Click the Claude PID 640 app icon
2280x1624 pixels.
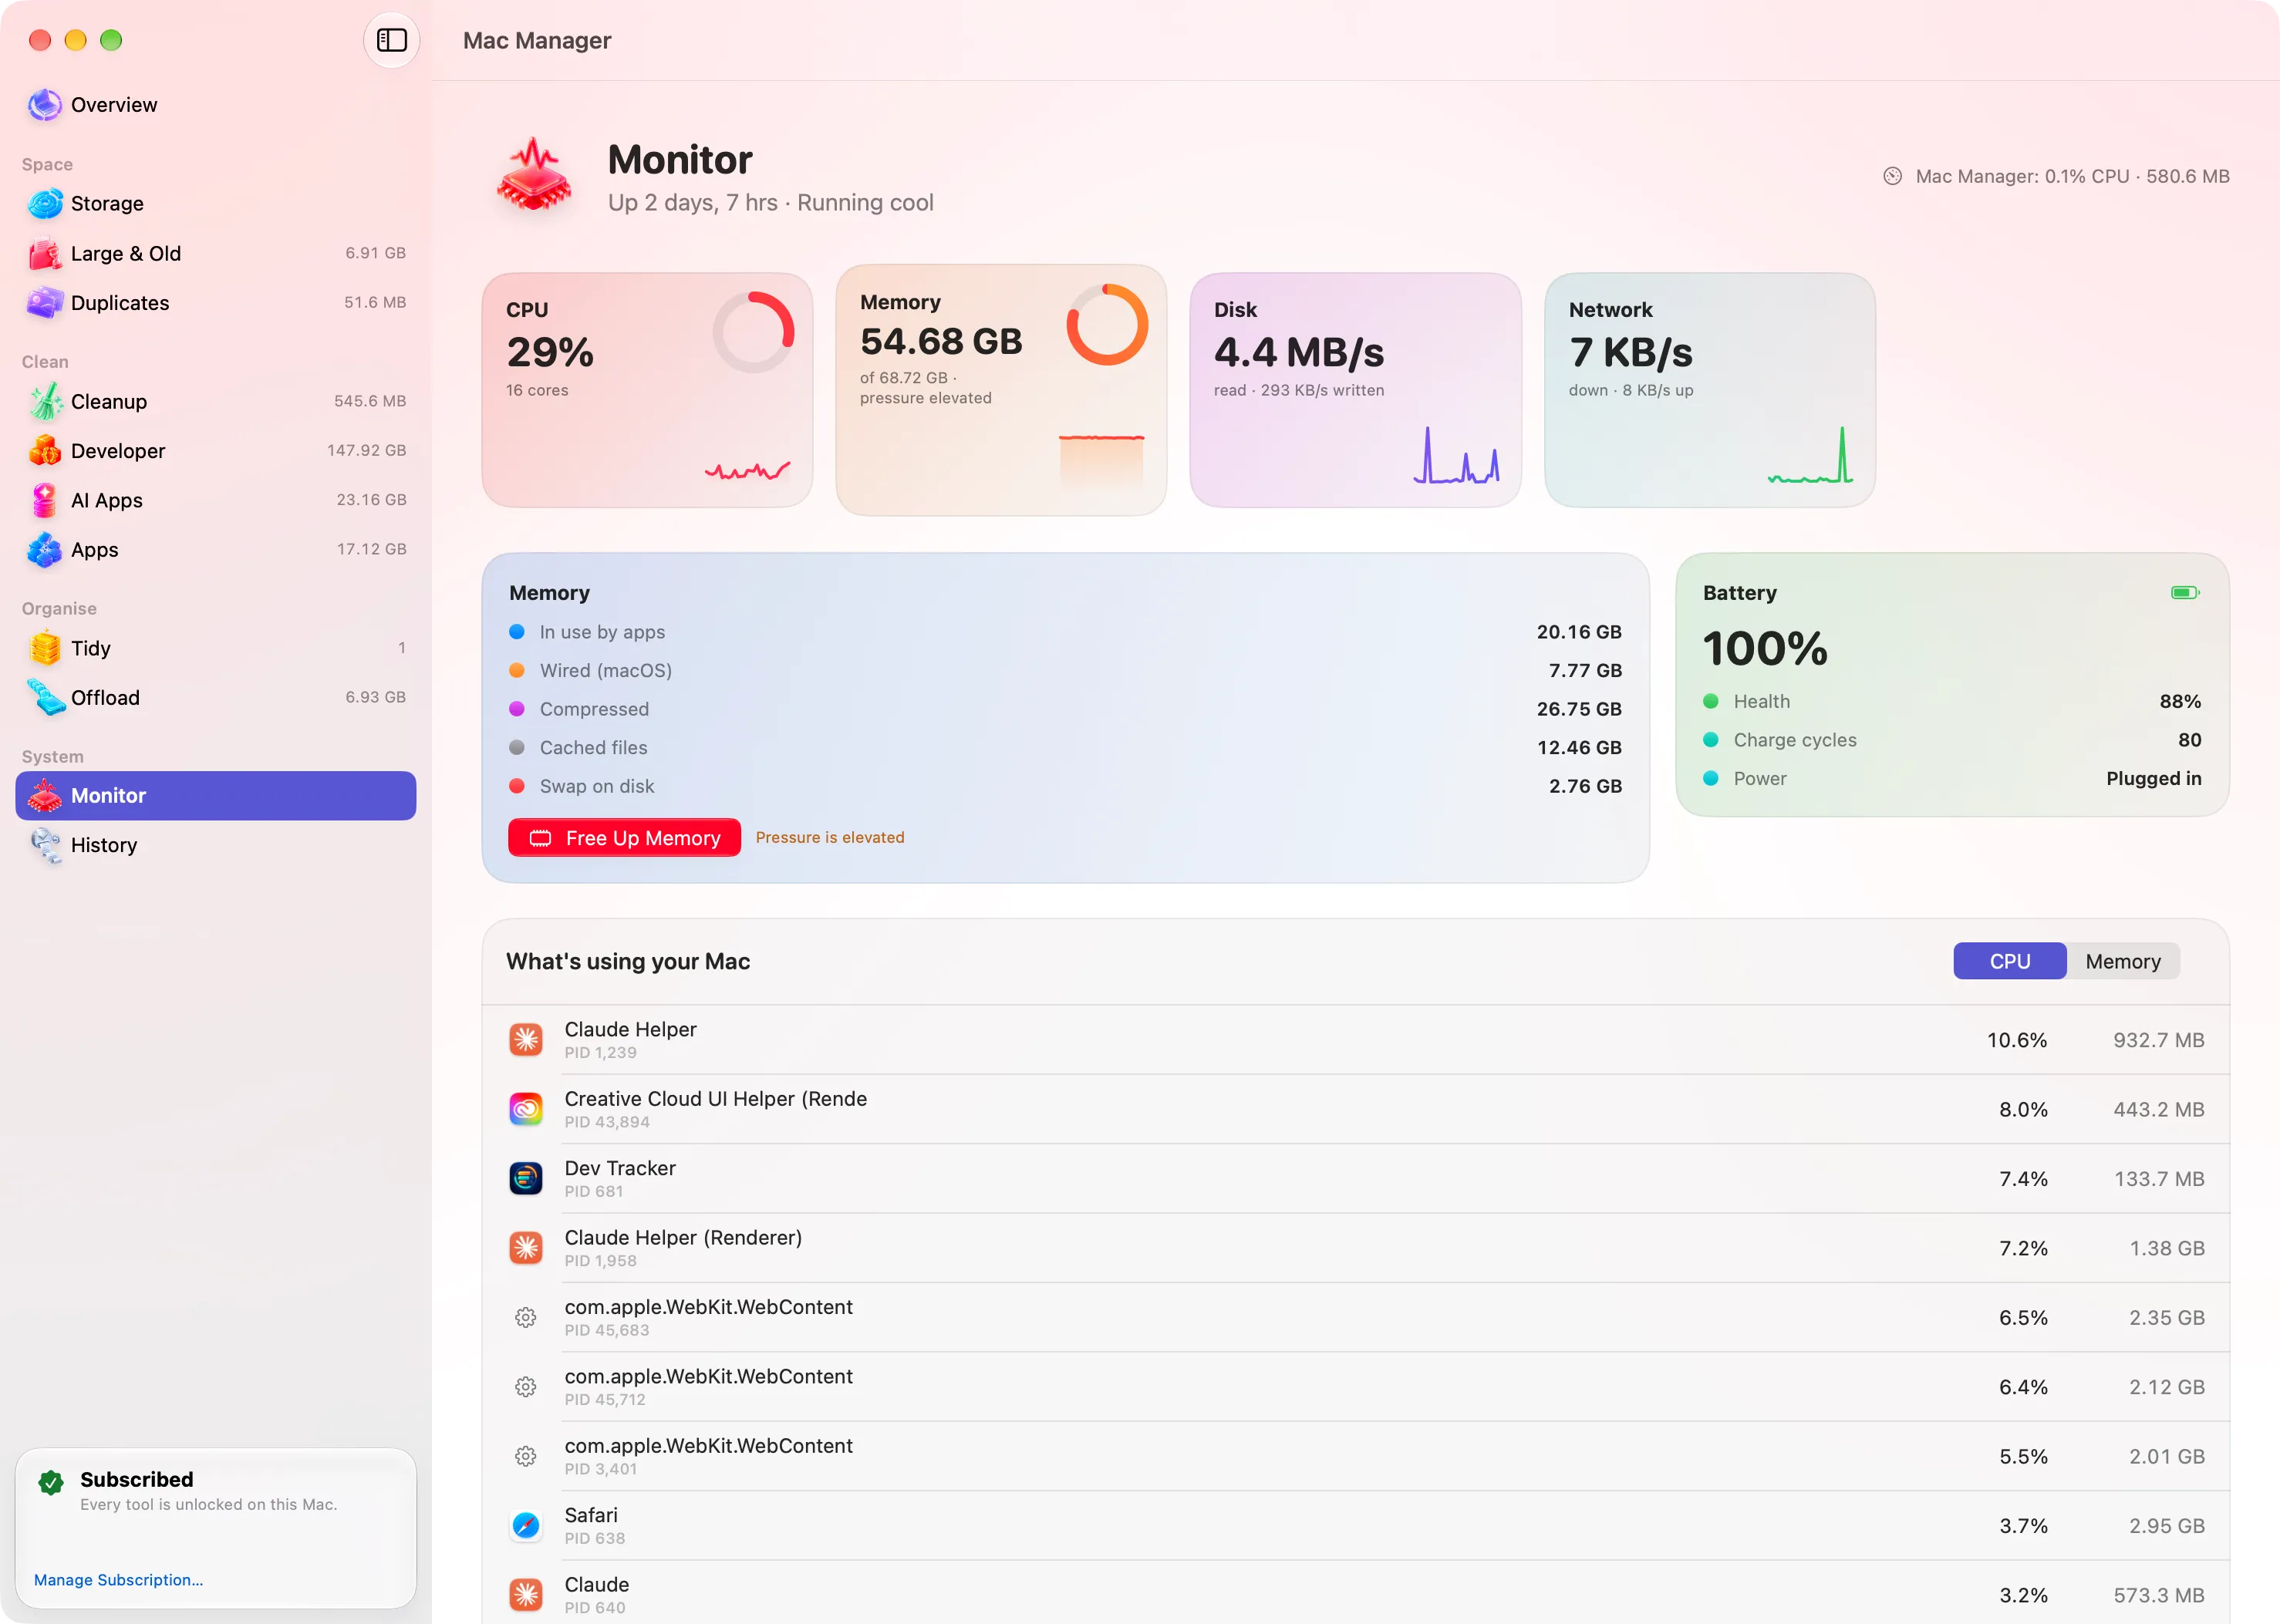point(526,1595)
